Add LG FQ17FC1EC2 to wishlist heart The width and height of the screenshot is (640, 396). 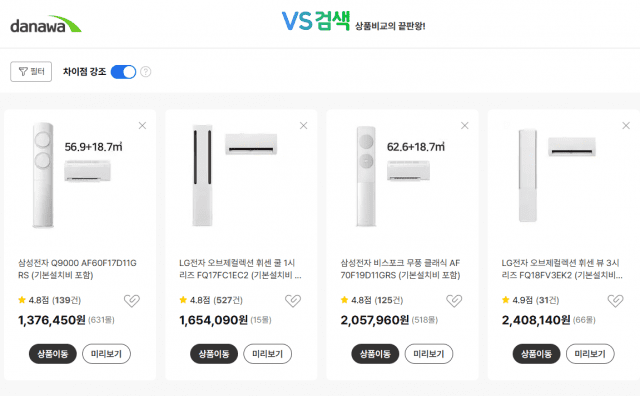tap(293, 300)
